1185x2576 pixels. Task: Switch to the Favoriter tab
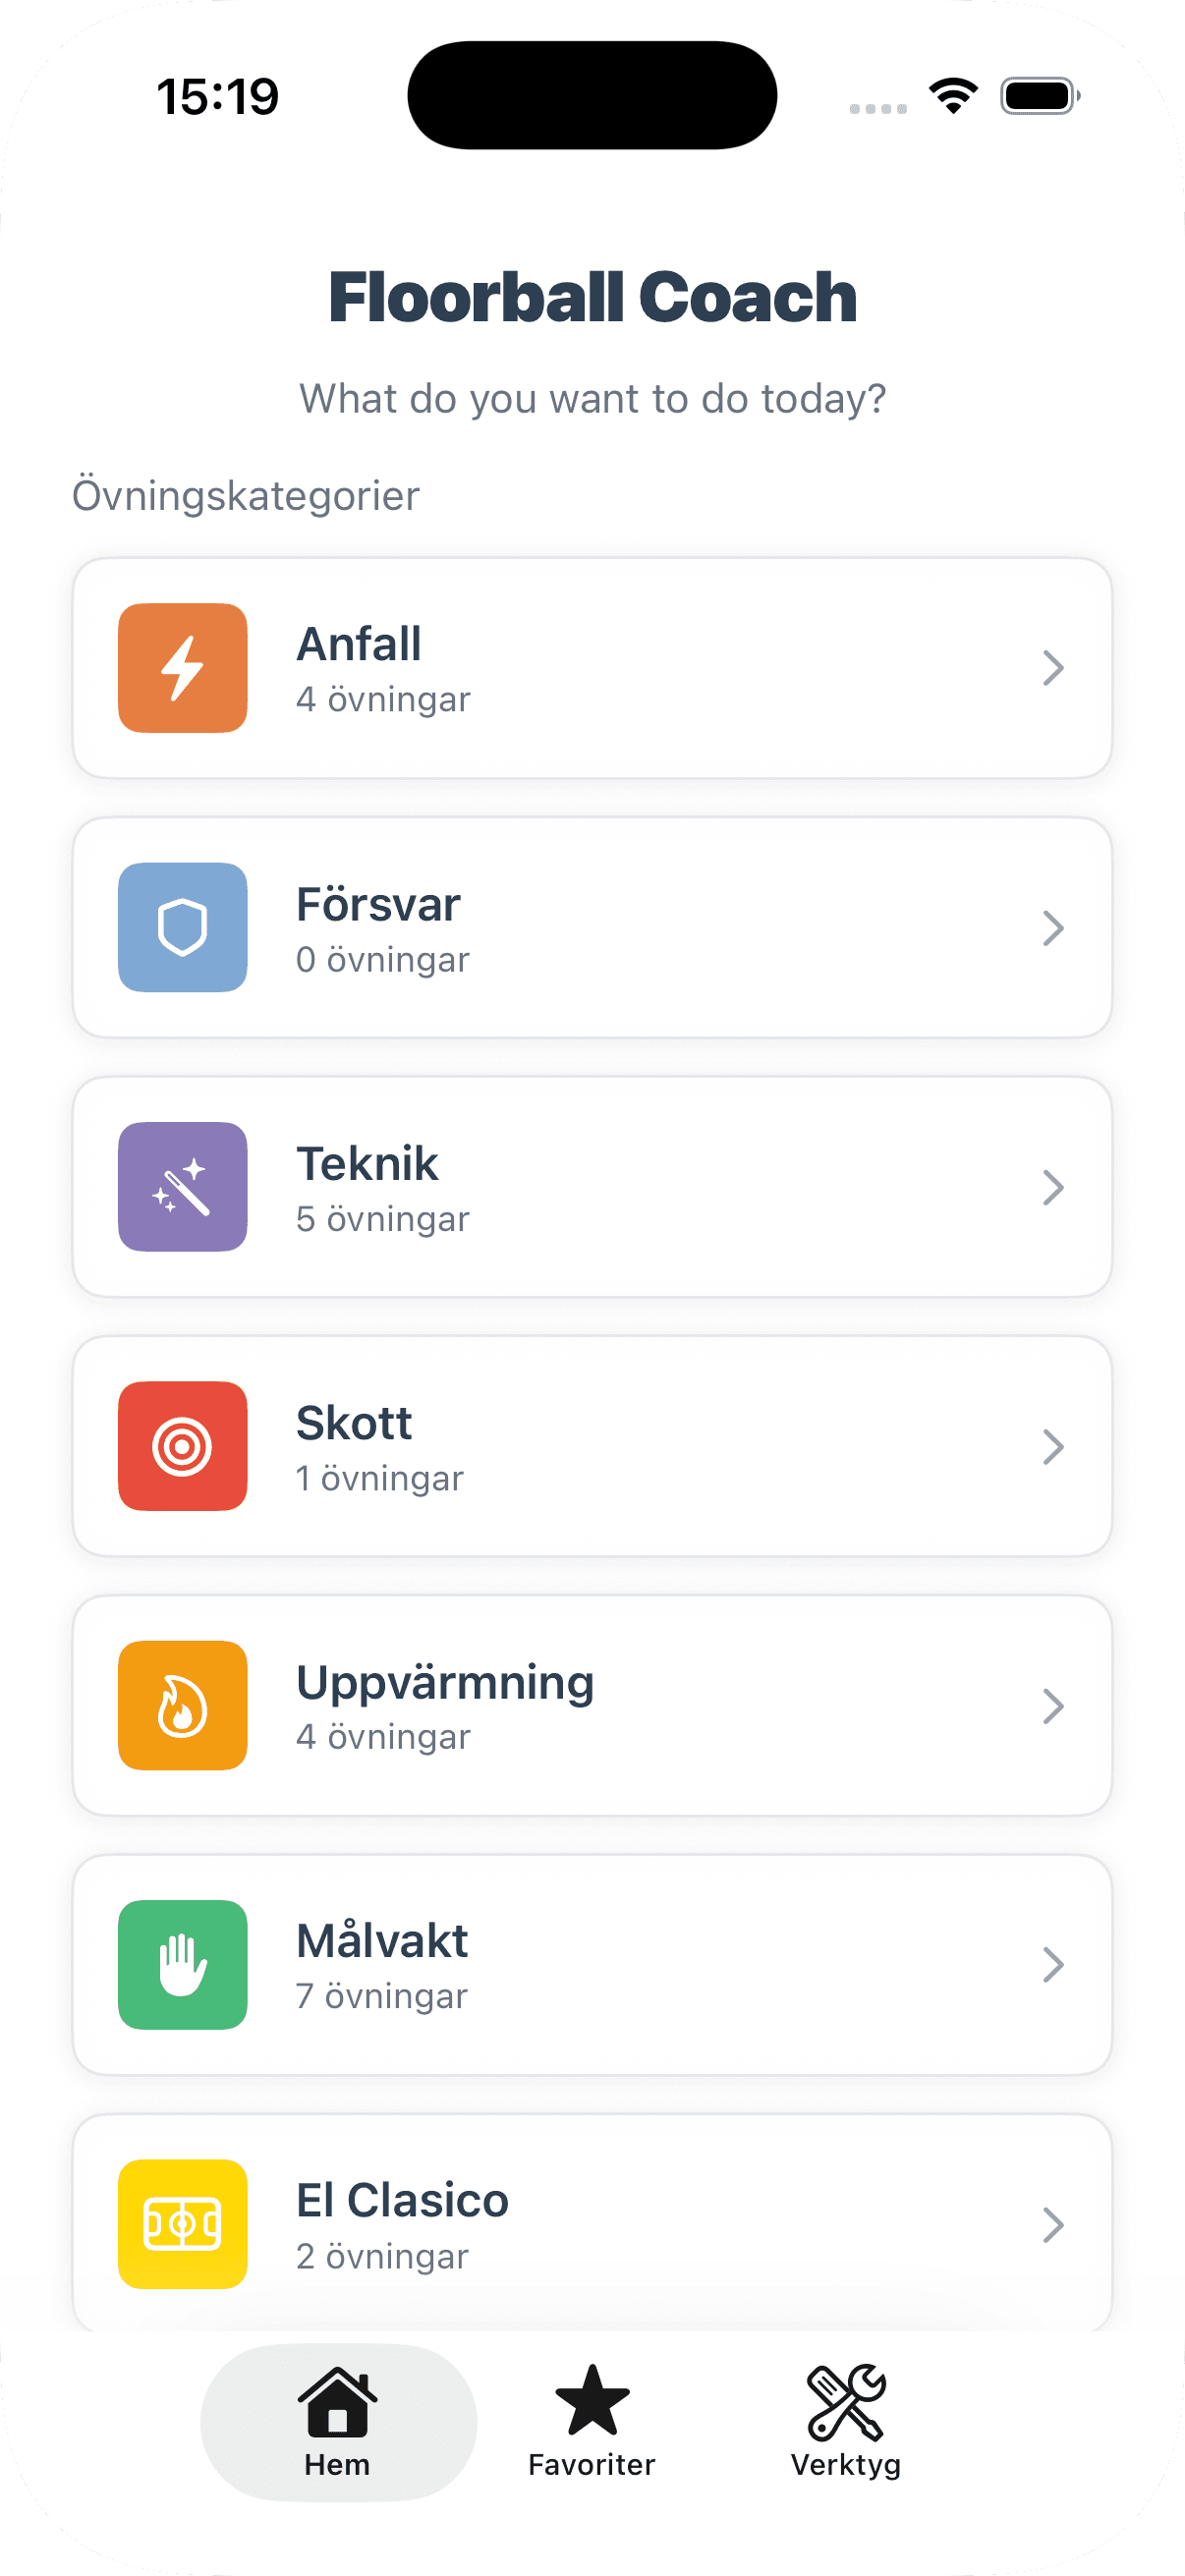pyautogui.click(x=592, y=2421)
